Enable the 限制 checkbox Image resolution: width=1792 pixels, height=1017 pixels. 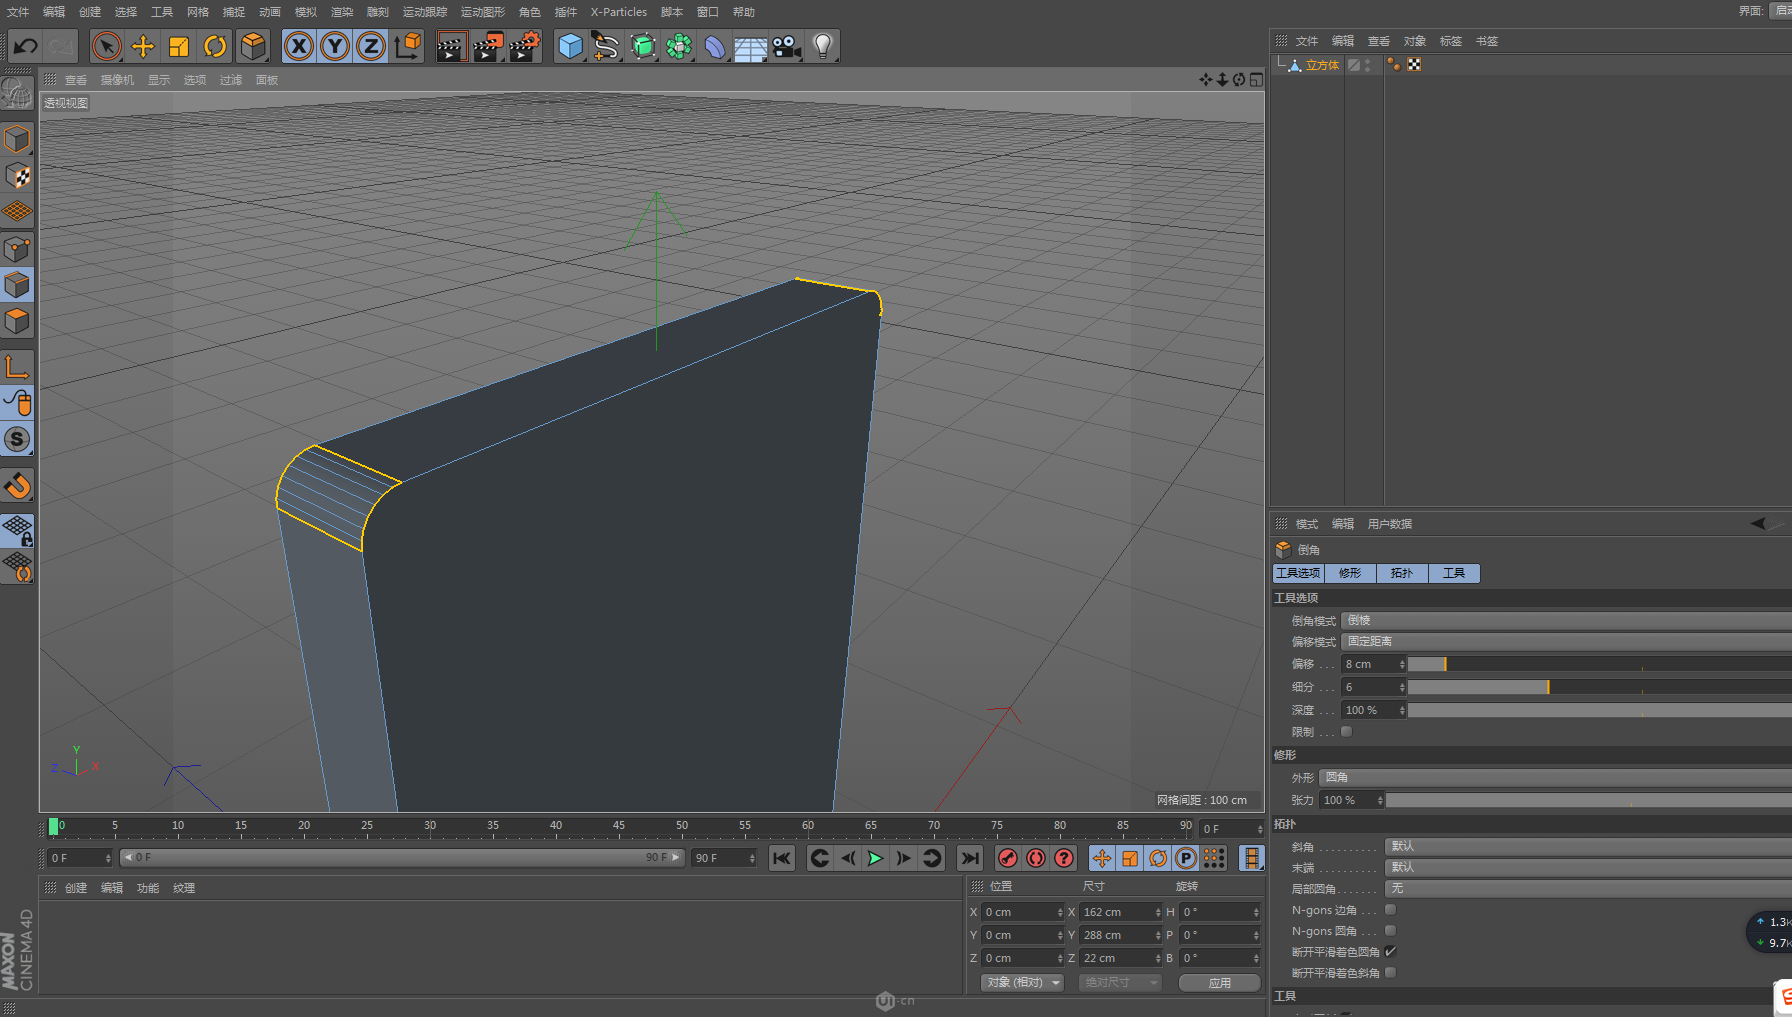(1347, 732)
